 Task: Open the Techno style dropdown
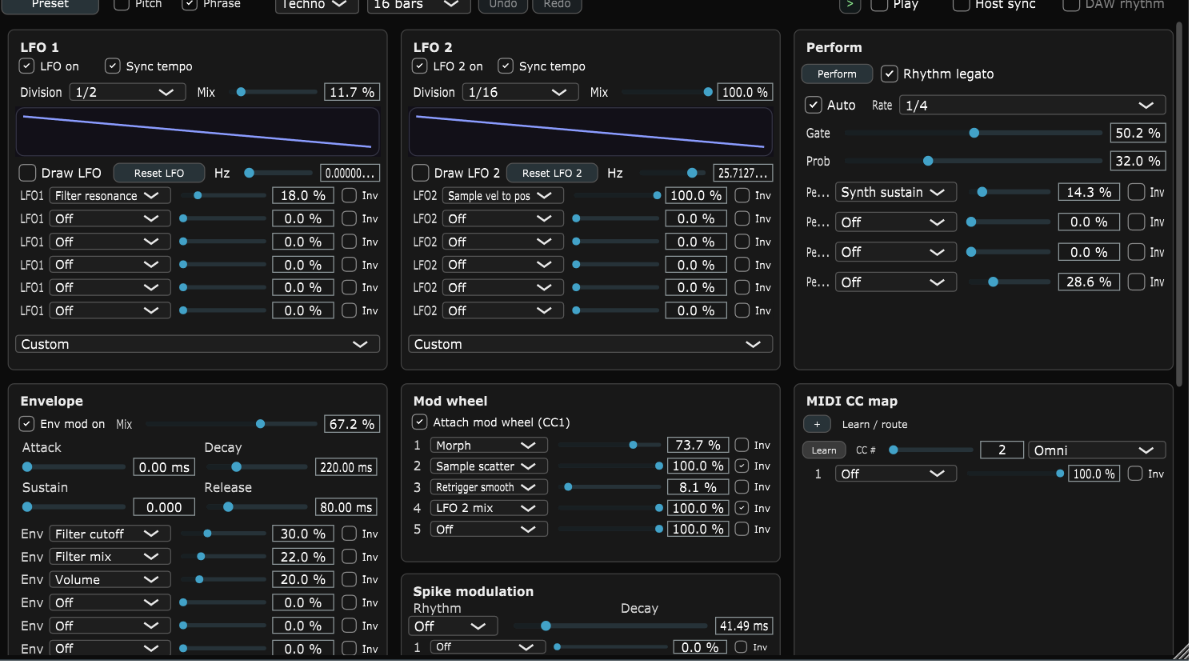(x=315, y=5)
